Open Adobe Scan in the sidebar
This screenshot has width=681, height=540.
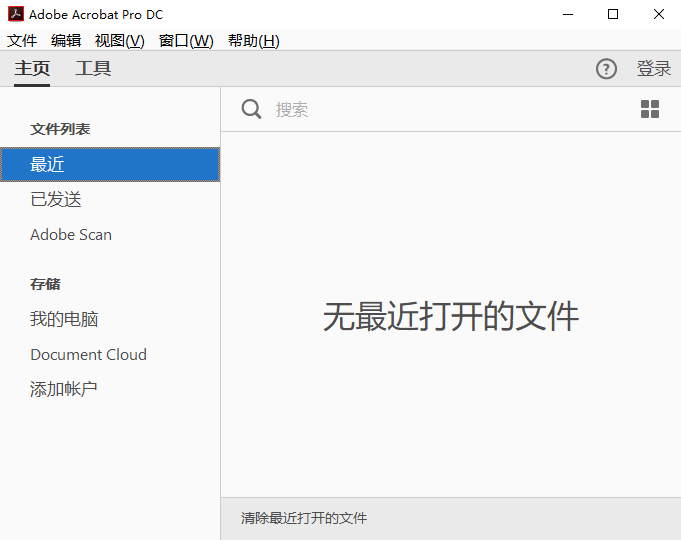tap(71, 235)
